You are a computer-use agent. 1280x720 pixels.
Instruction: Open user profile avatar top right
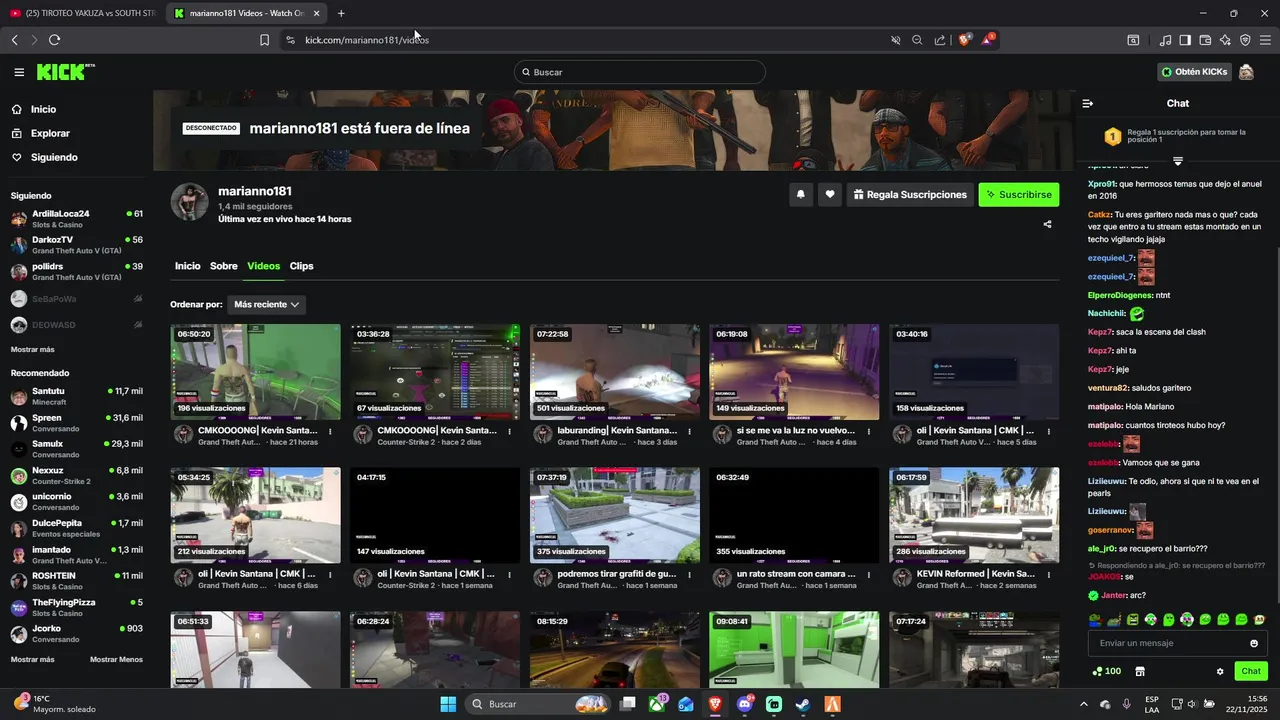click(1246, 72)
